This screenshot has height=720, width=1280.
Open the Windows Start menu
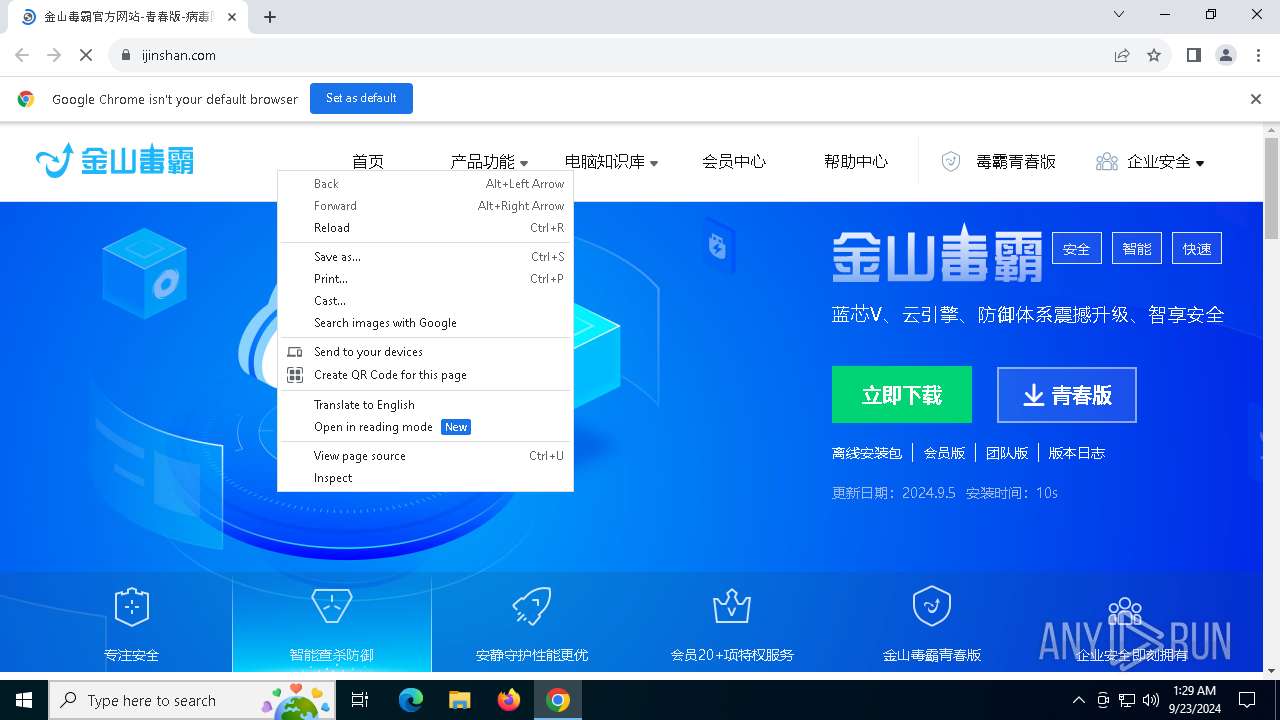(x=23, y=700)
